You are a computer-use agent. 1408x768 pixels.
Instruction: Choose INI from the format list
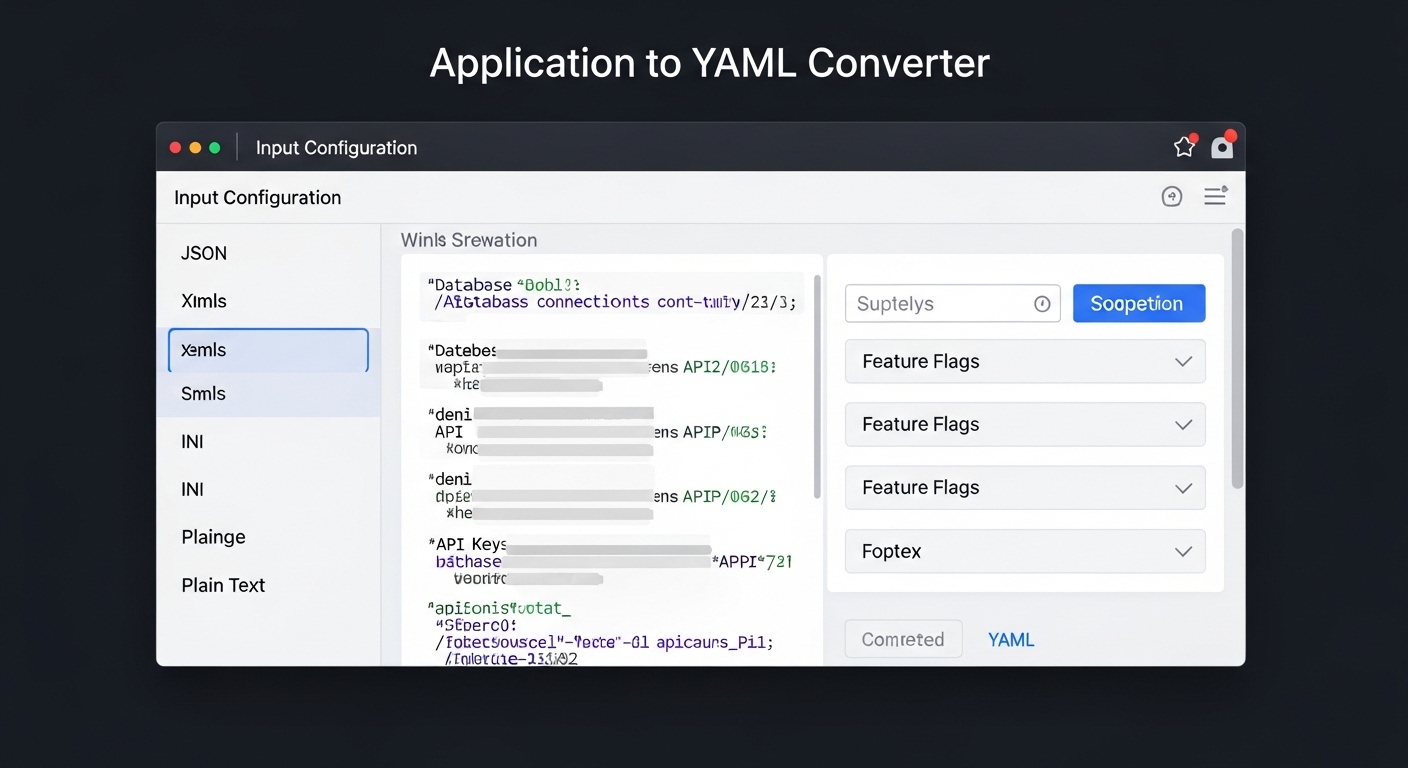click(x=191, y=441)
